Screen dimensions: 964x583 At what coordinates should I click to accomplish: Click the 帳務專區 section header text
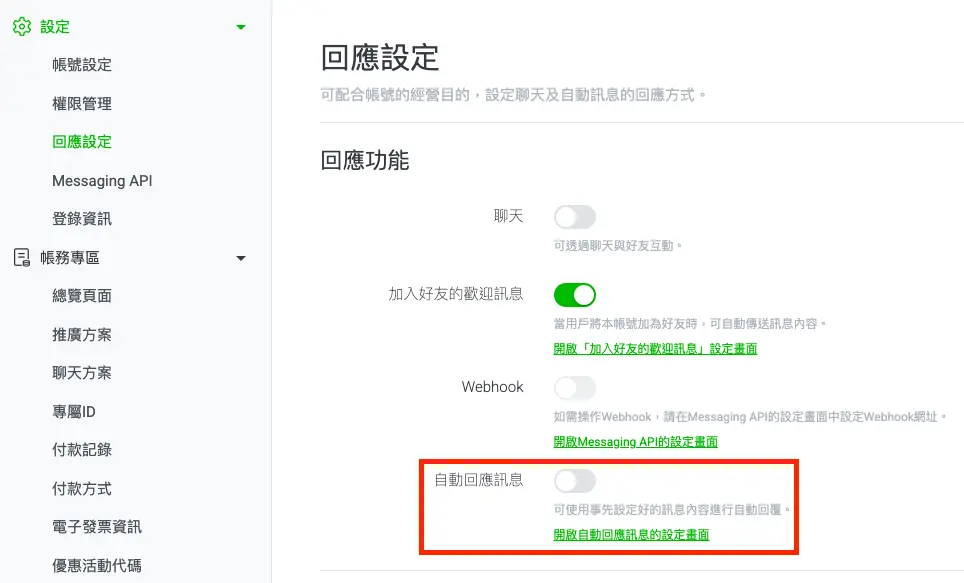coord(69,258)
